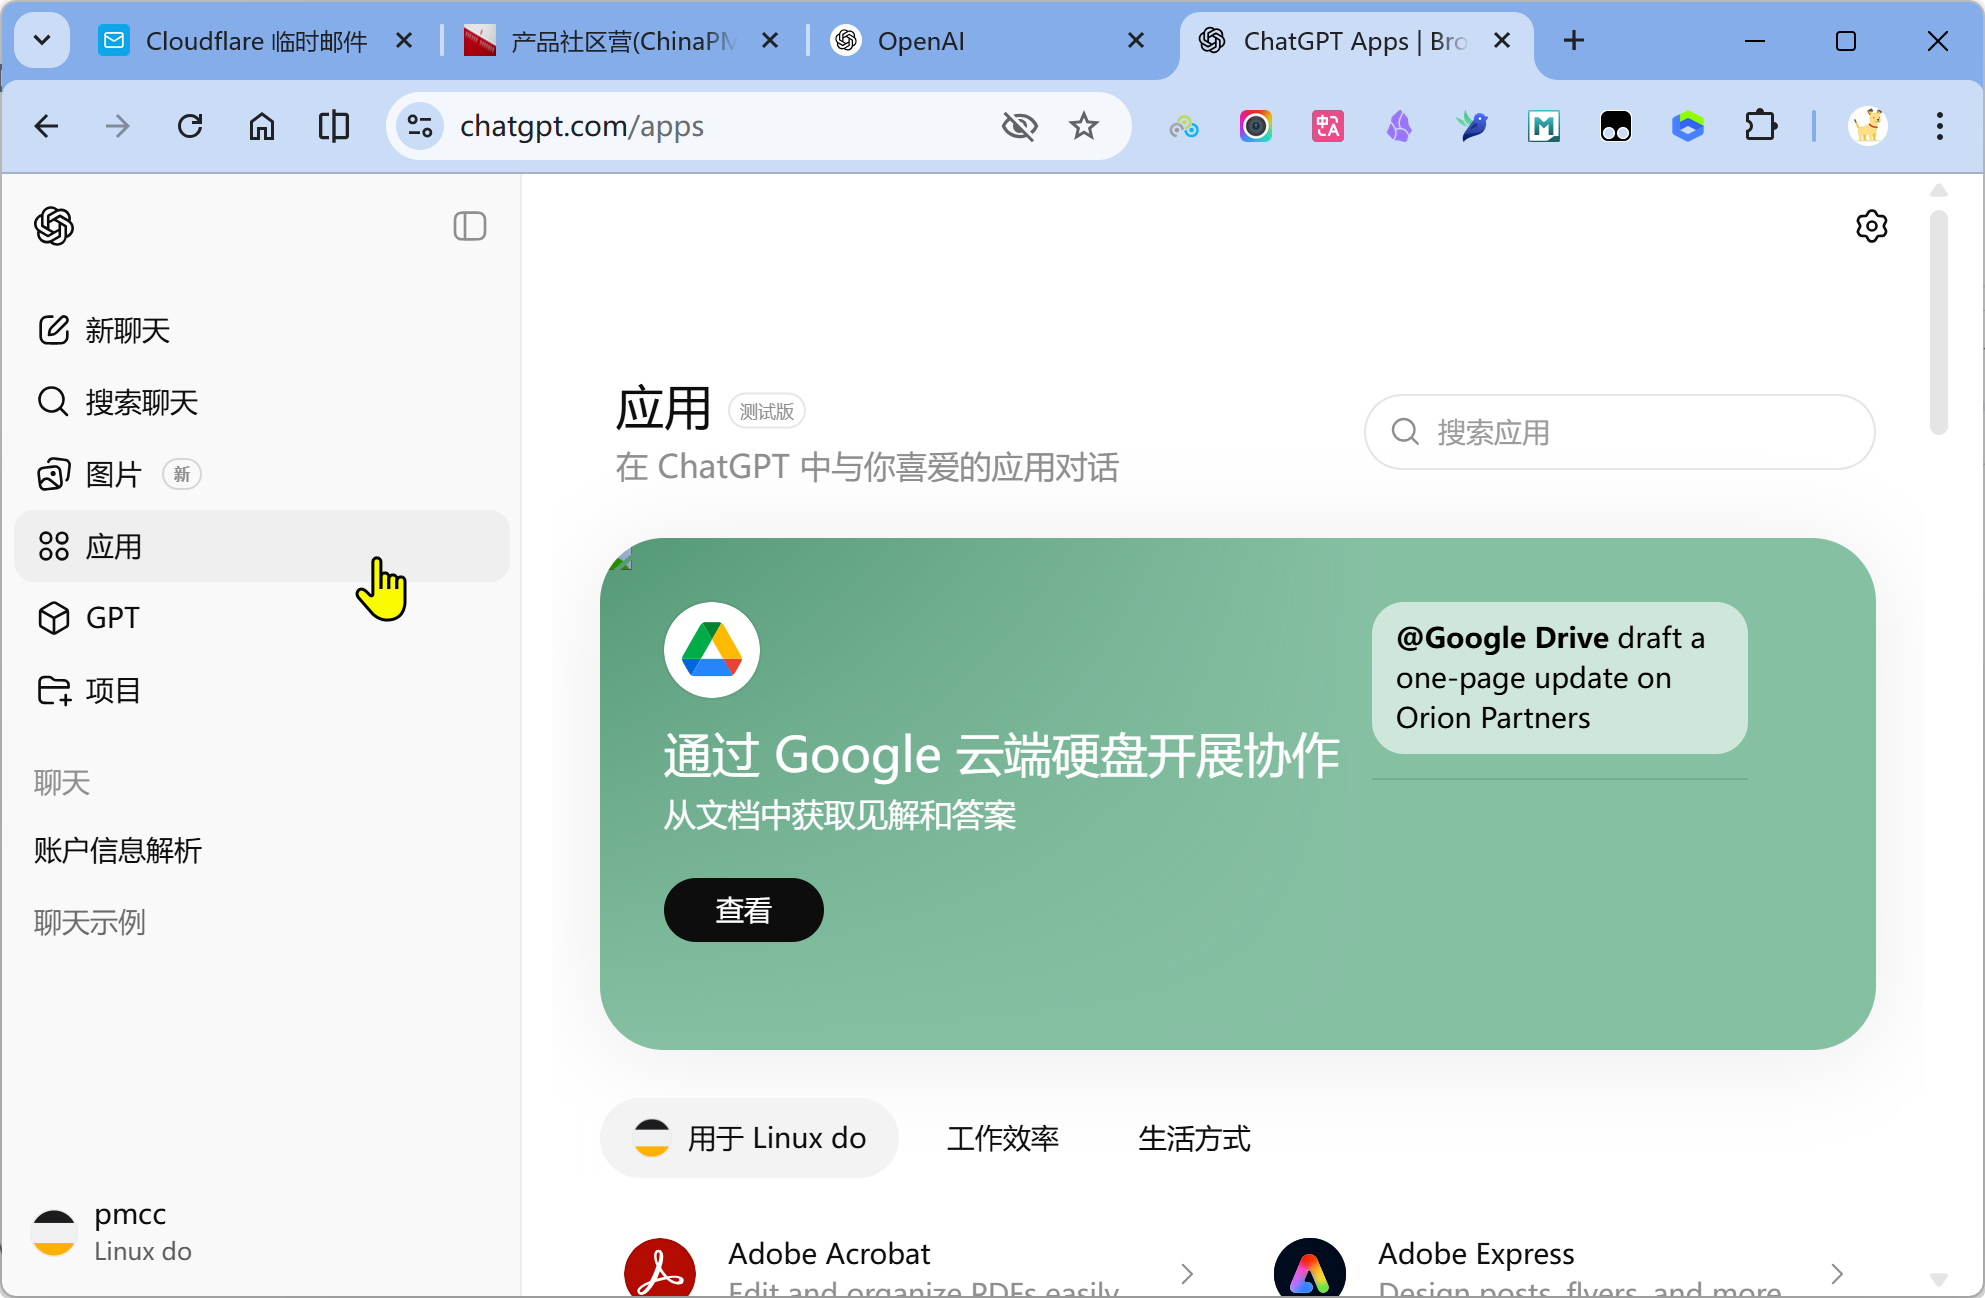Click the page vertical scrollbar thumb
This screenshot has width=1985, height=1298.
click(x=1938, y=320)
